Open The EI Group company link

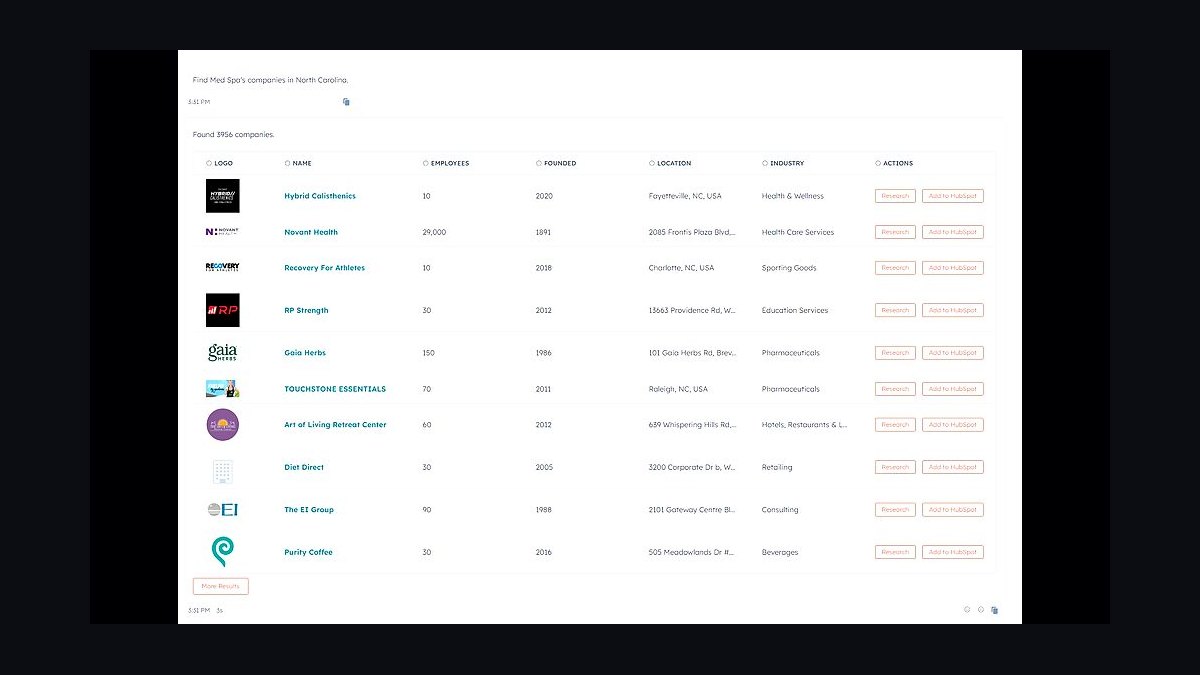tap(309, 510)
